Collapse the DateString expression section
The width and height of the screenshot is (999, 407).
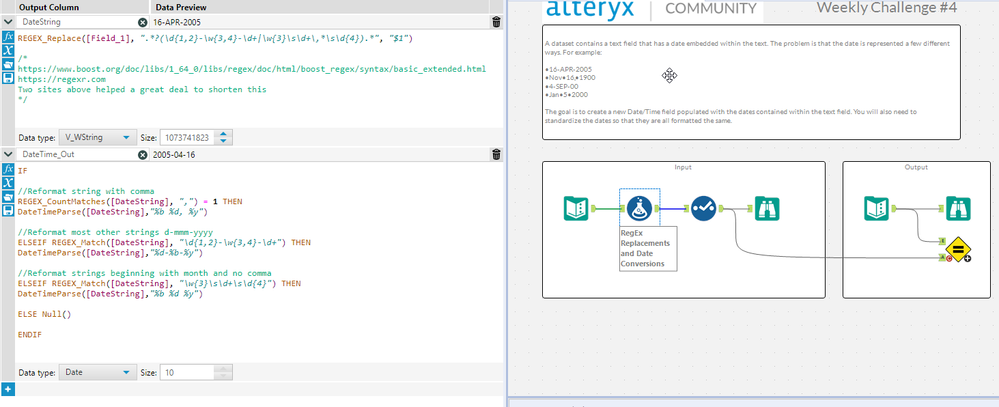(x=8, y=22)
